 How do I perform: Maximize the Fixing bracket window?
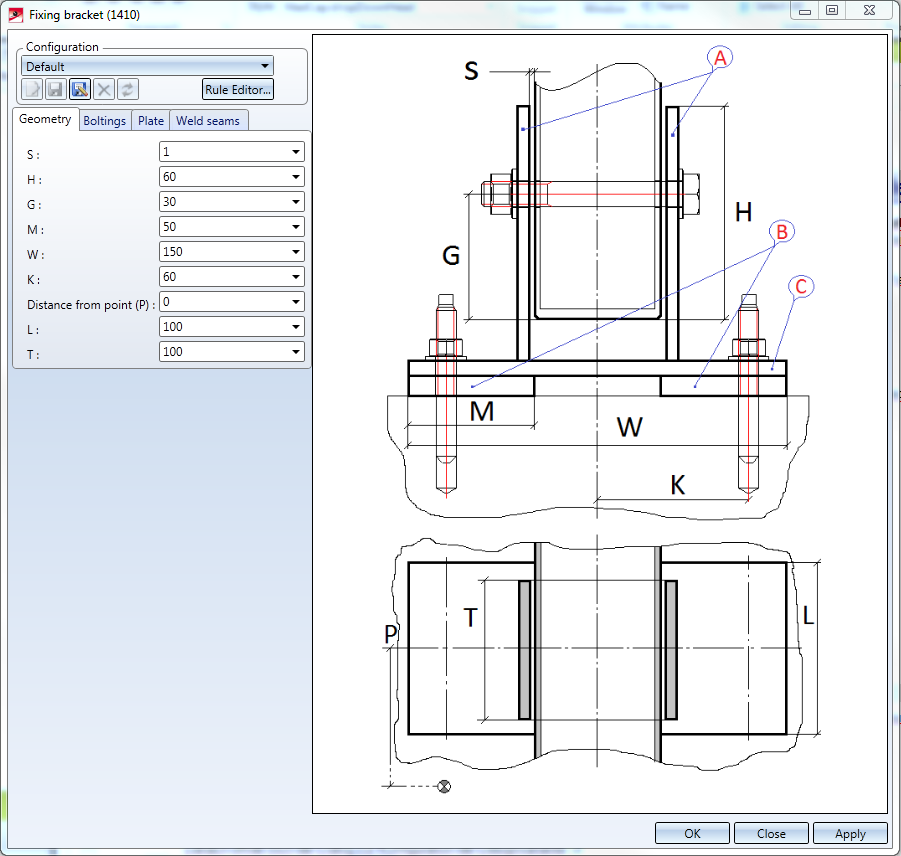(x=832, y=10)
